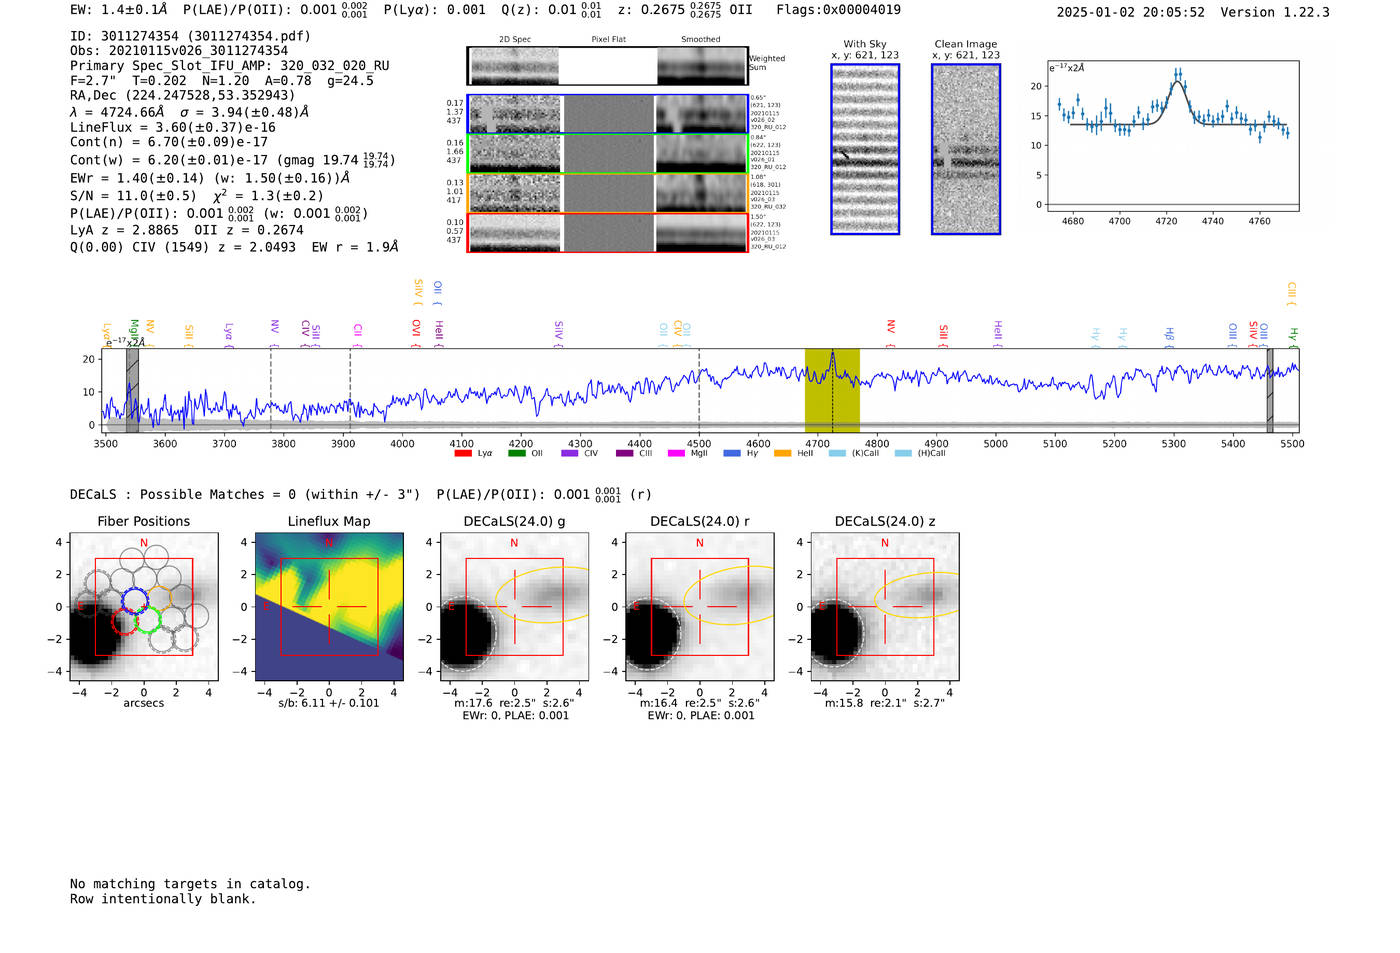This screenshot has width=1400, height=953.
Task: Select the blue-bordered 2D spectrum row
Action: pos(608,114)
